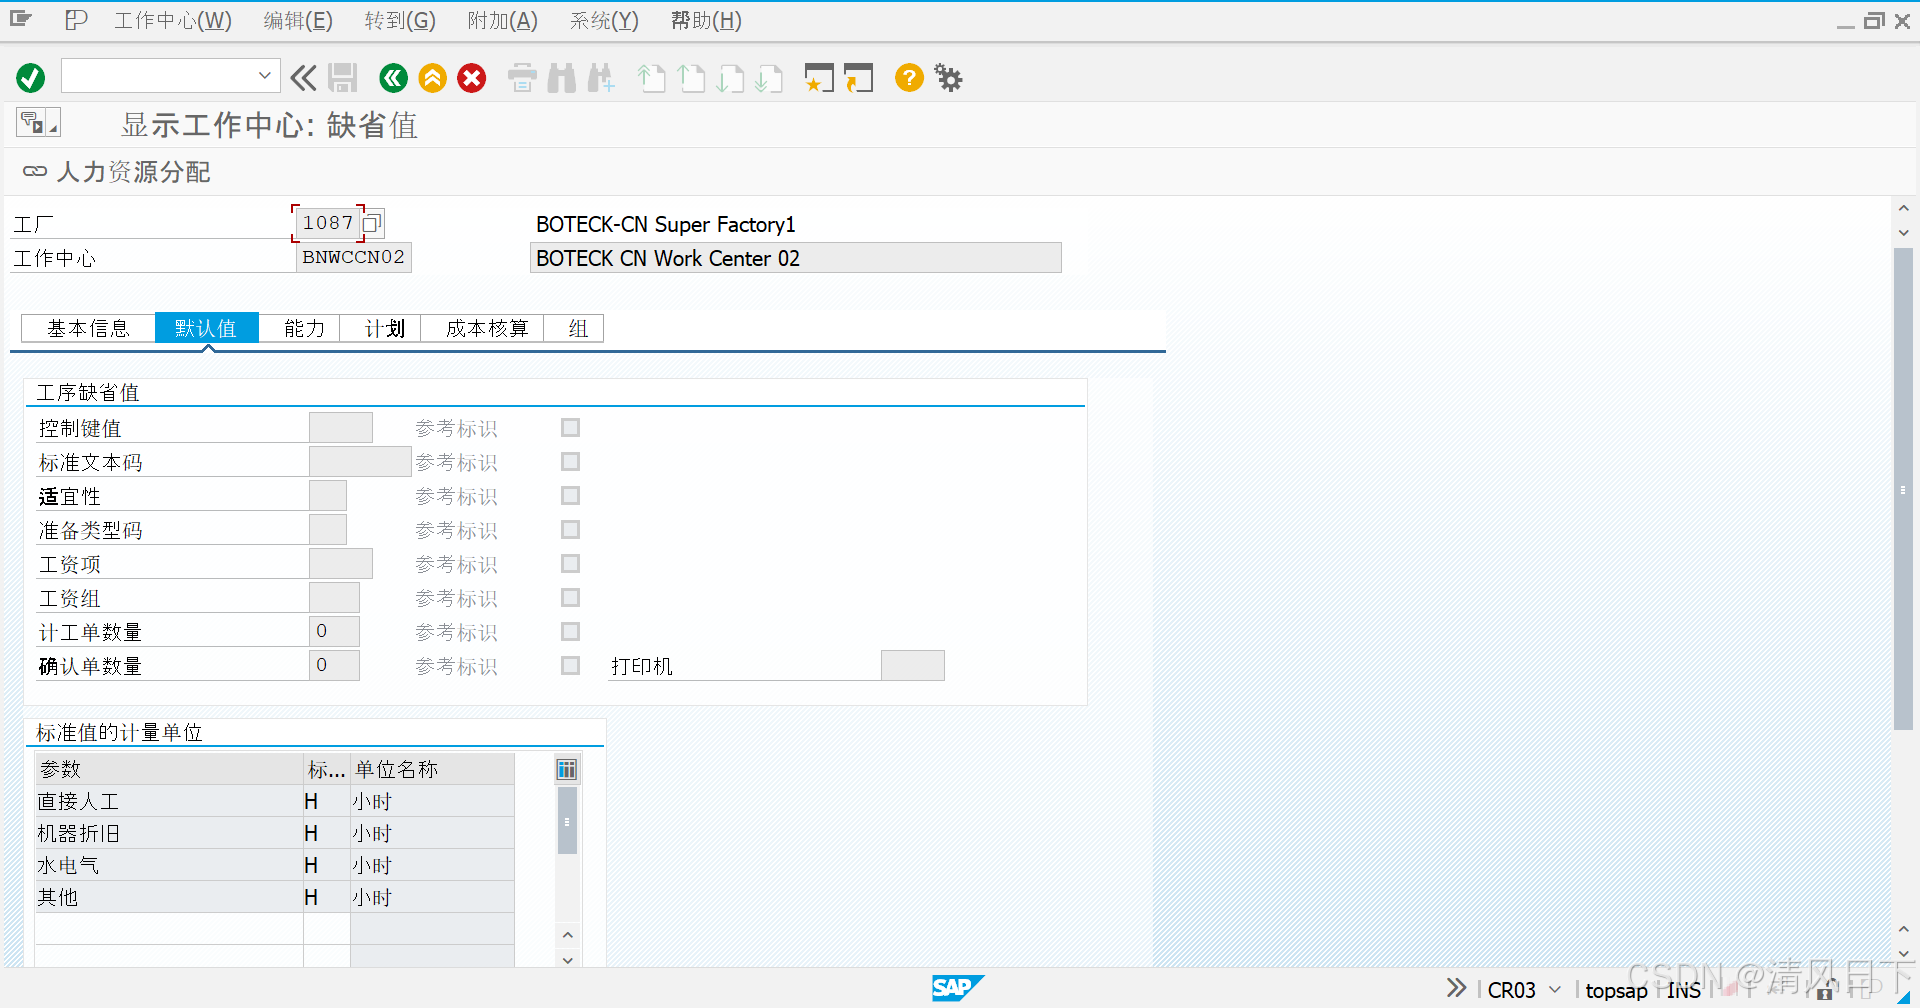Go to First Page icon
The width and height of the screenshot is (1920, 1008).
tap(652, 78)
